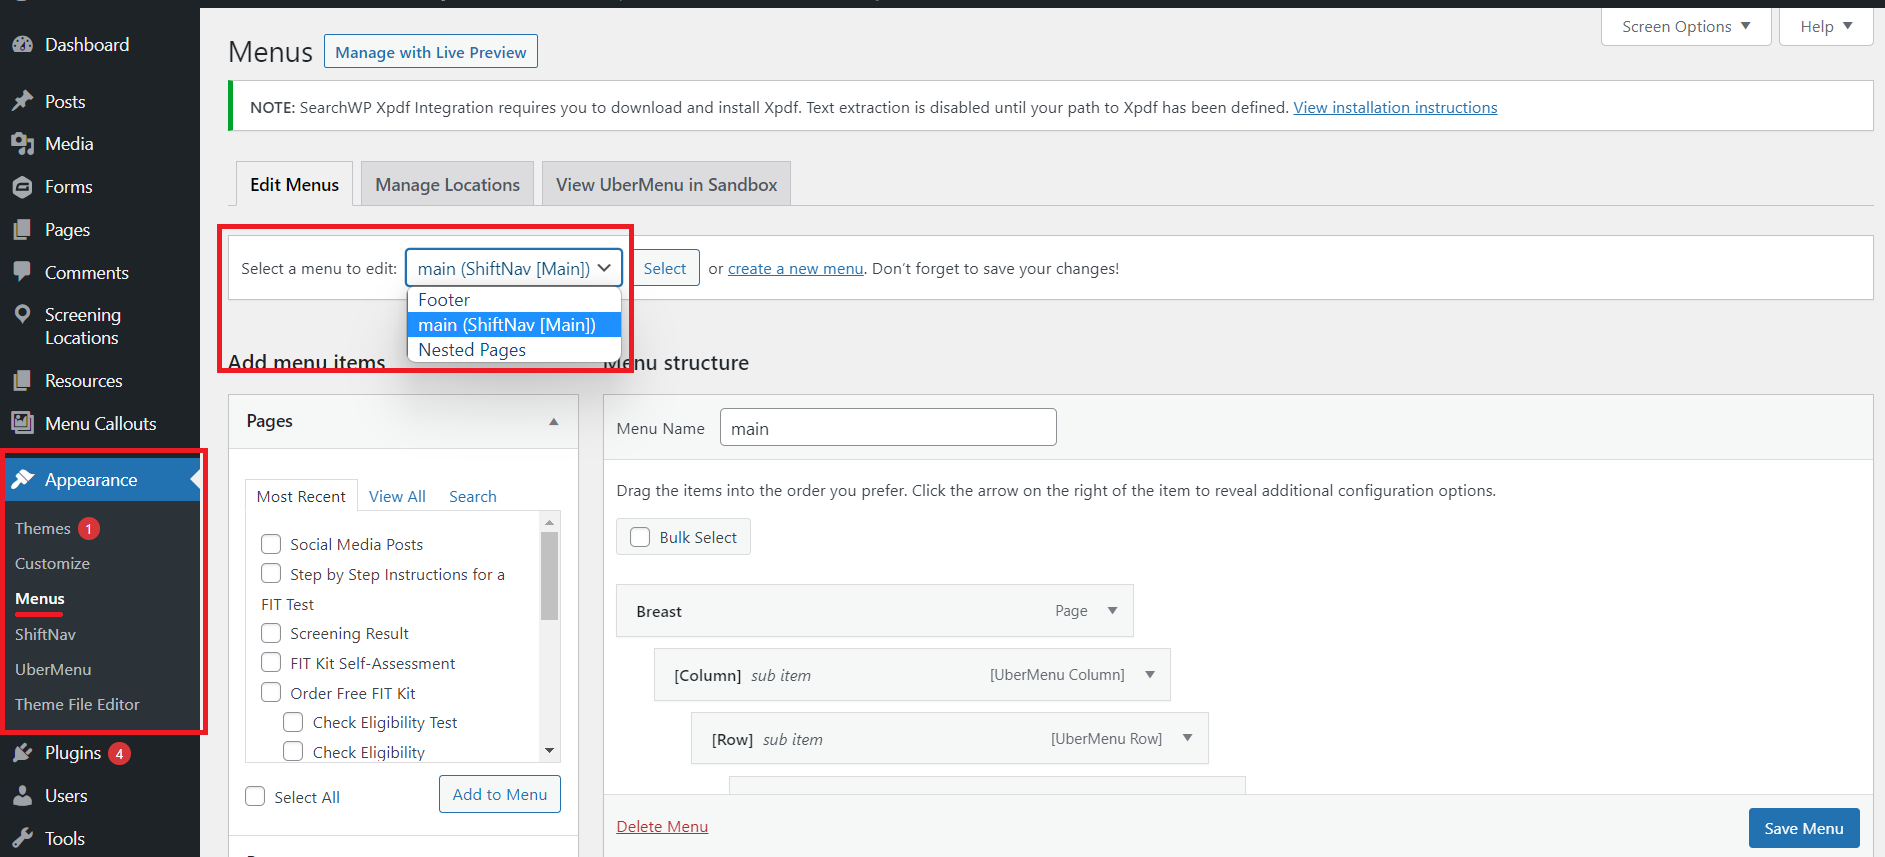Click the Tools wrench icon
The height and width of the screenshot is (857, 1885).
(x=22, y=839)
